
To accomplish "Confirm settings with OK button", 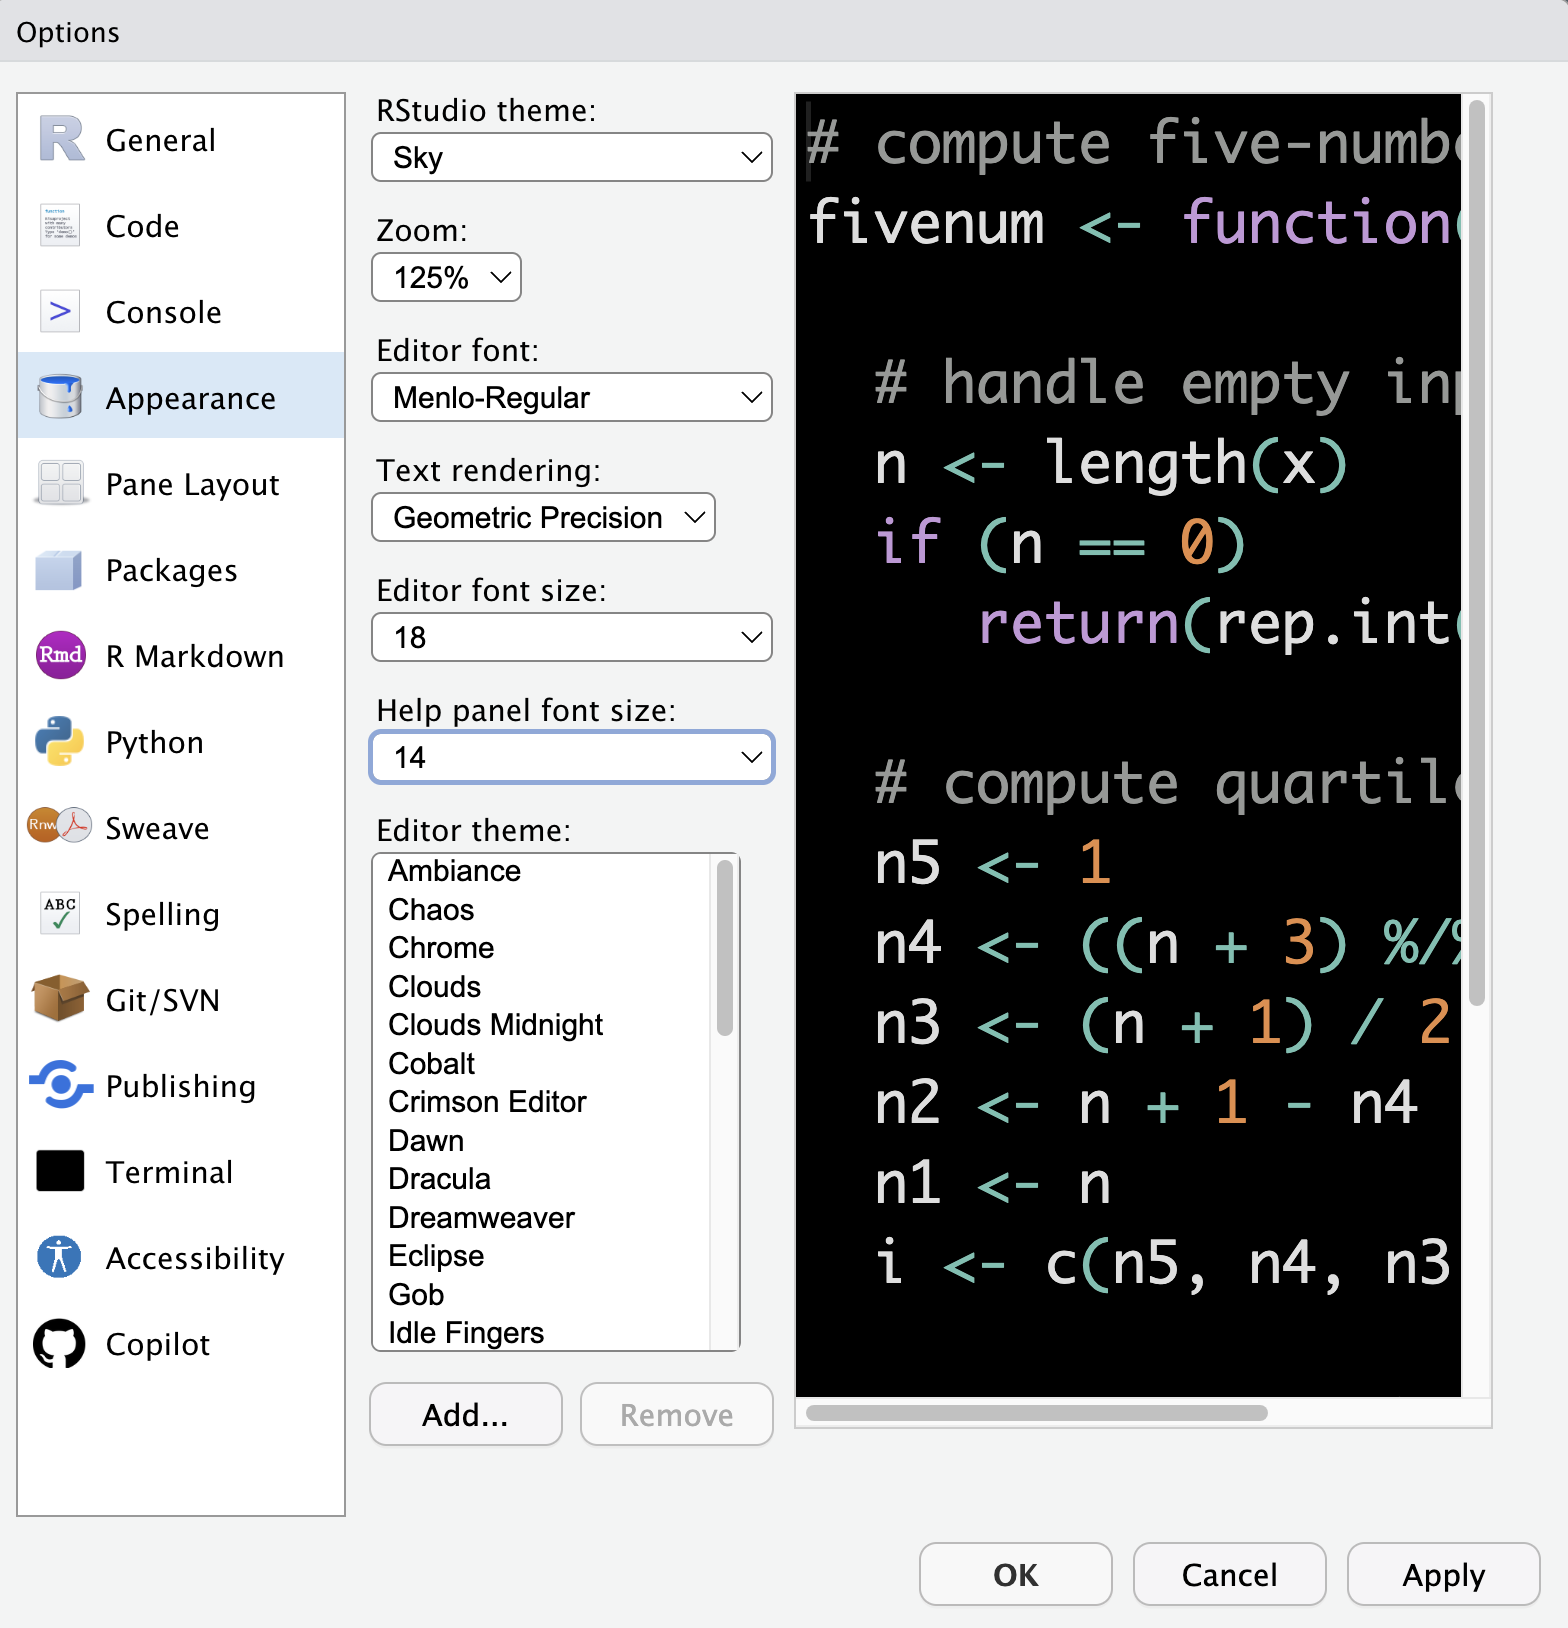I will (1016, 1574).
